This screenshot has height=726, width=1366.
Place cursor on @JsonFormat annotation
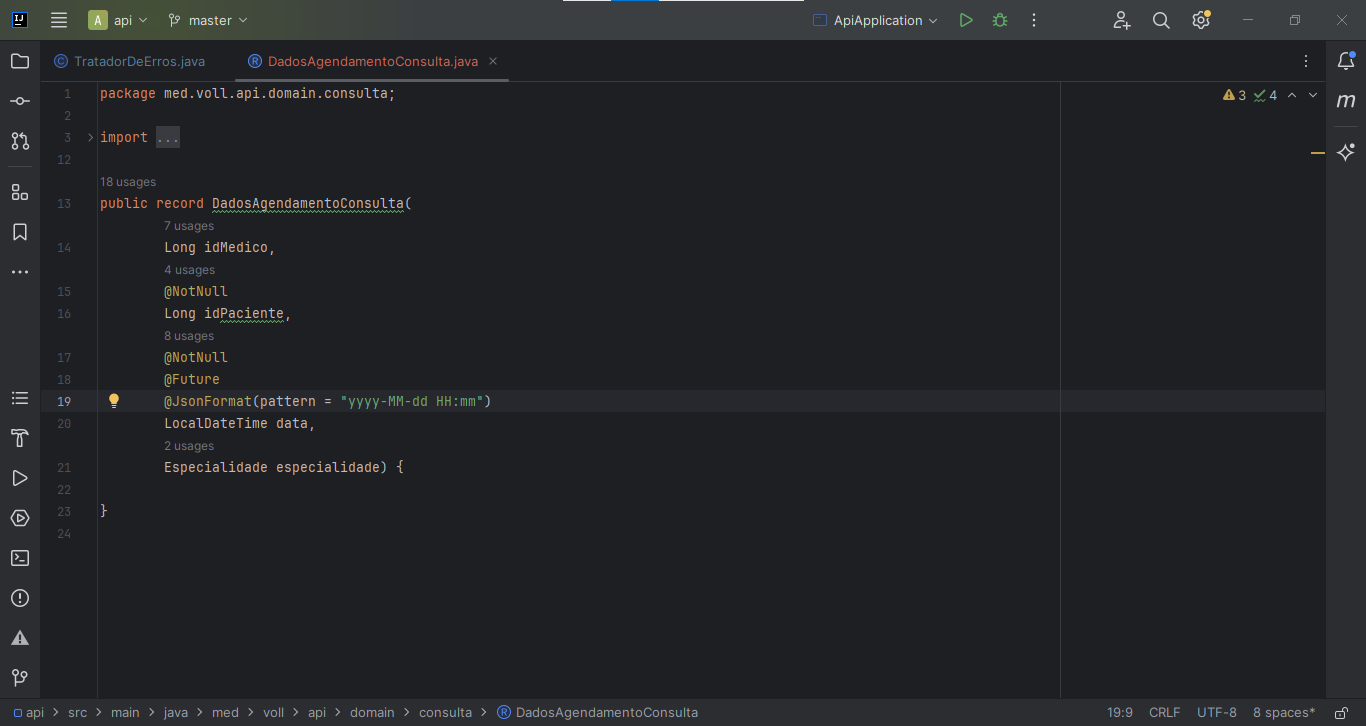tap(208, 401)
